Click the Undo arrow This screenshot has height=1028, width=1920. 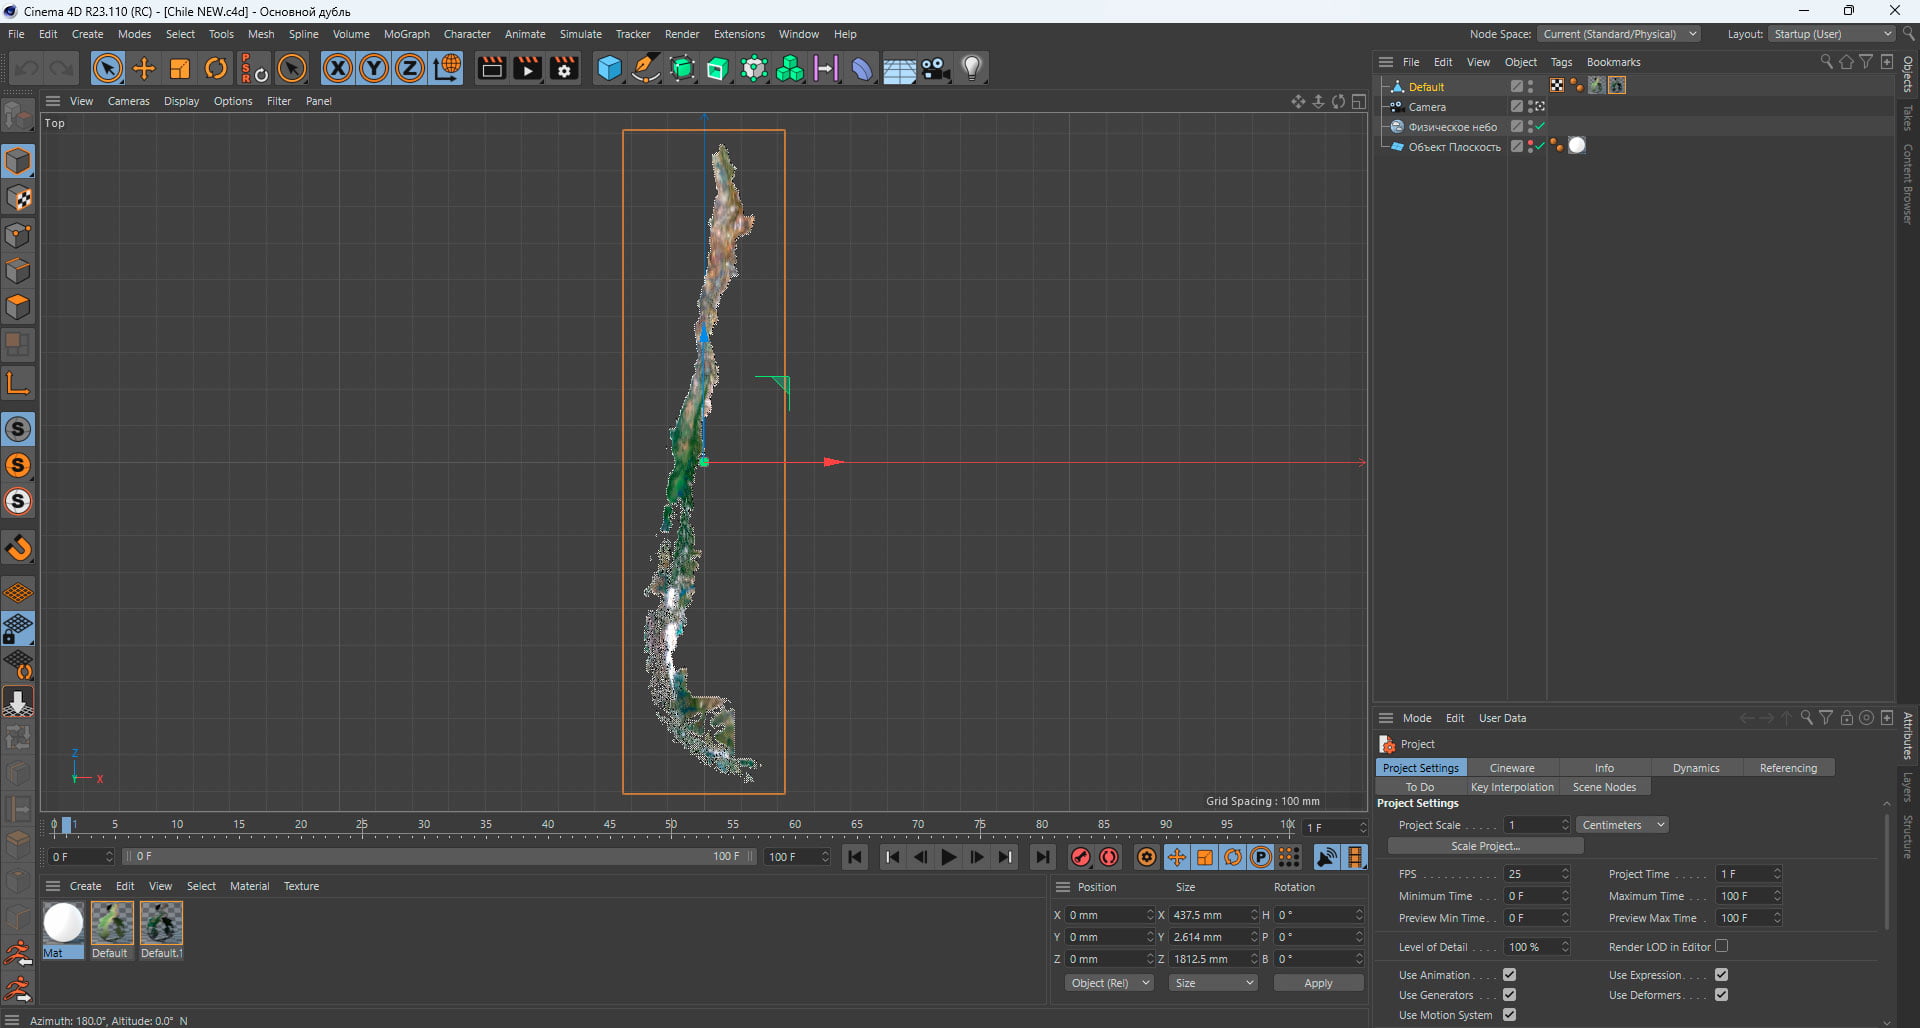pyautogui.click(x=26, y=69)
